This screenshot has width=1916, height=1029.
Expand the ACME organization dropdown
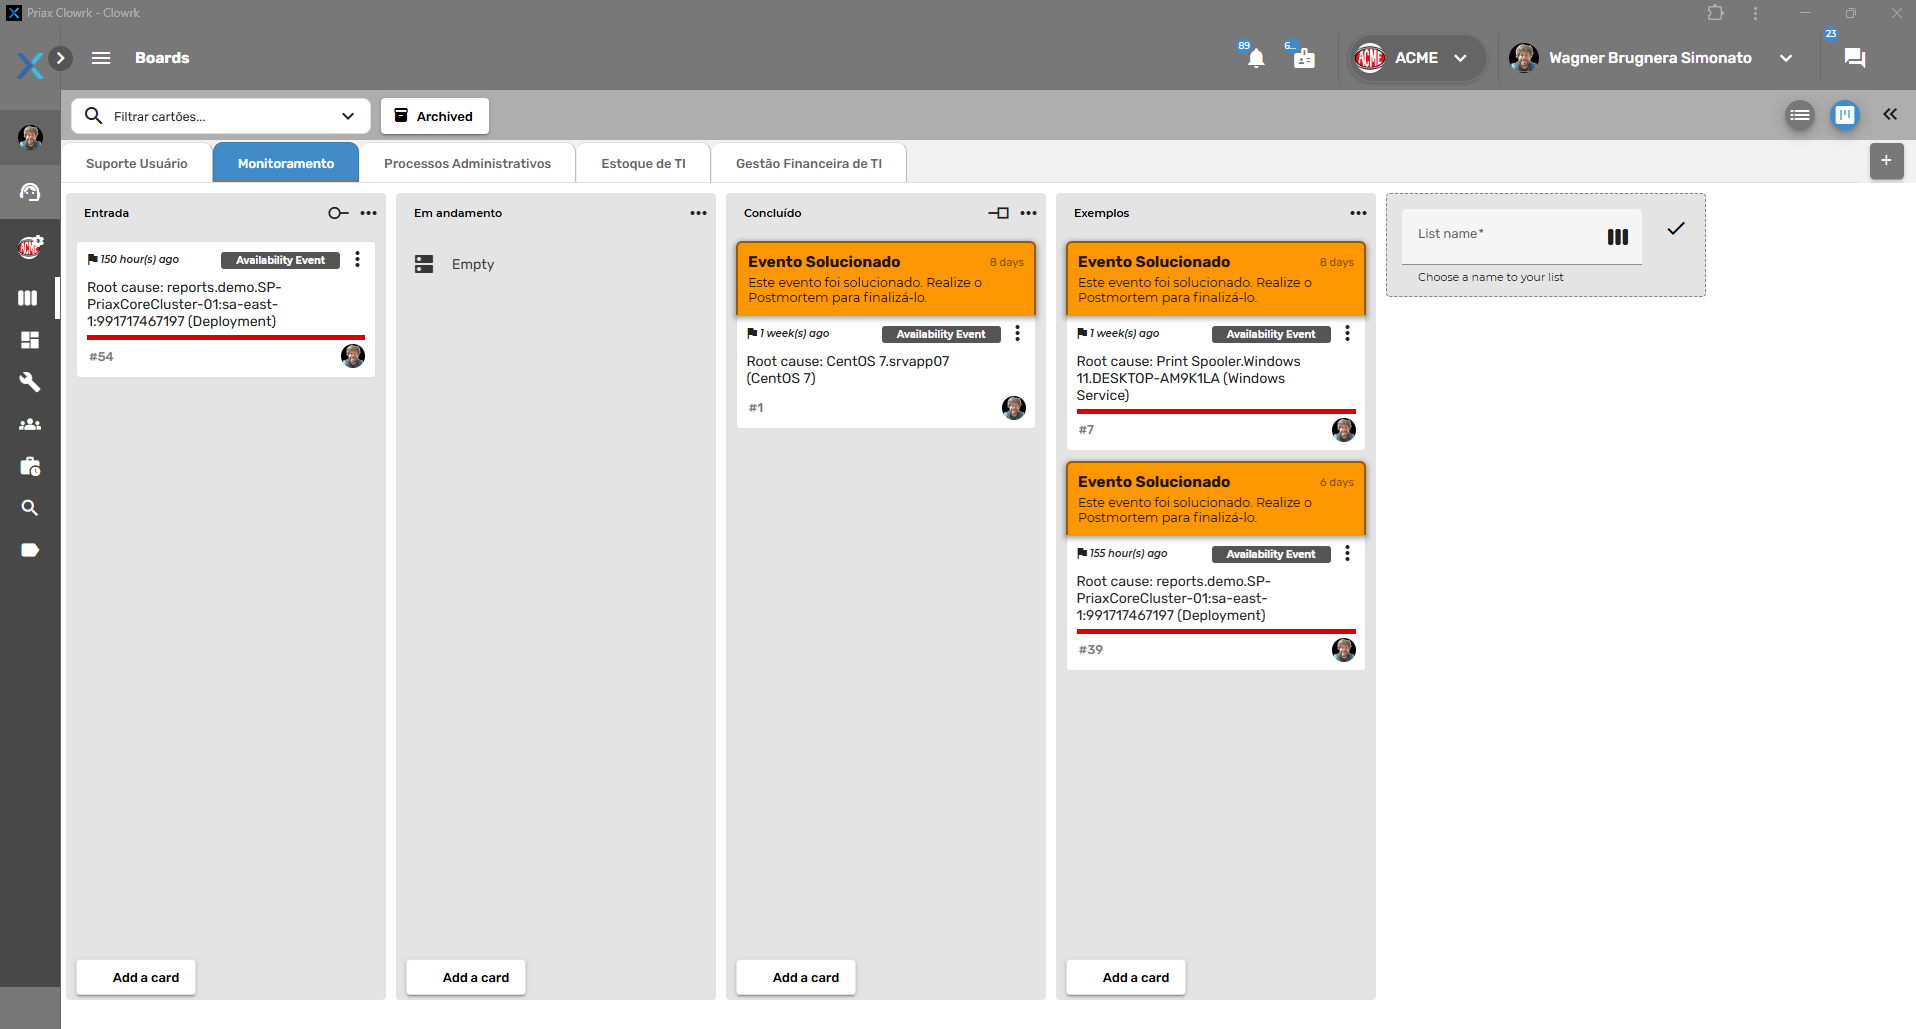[1460, 58]
